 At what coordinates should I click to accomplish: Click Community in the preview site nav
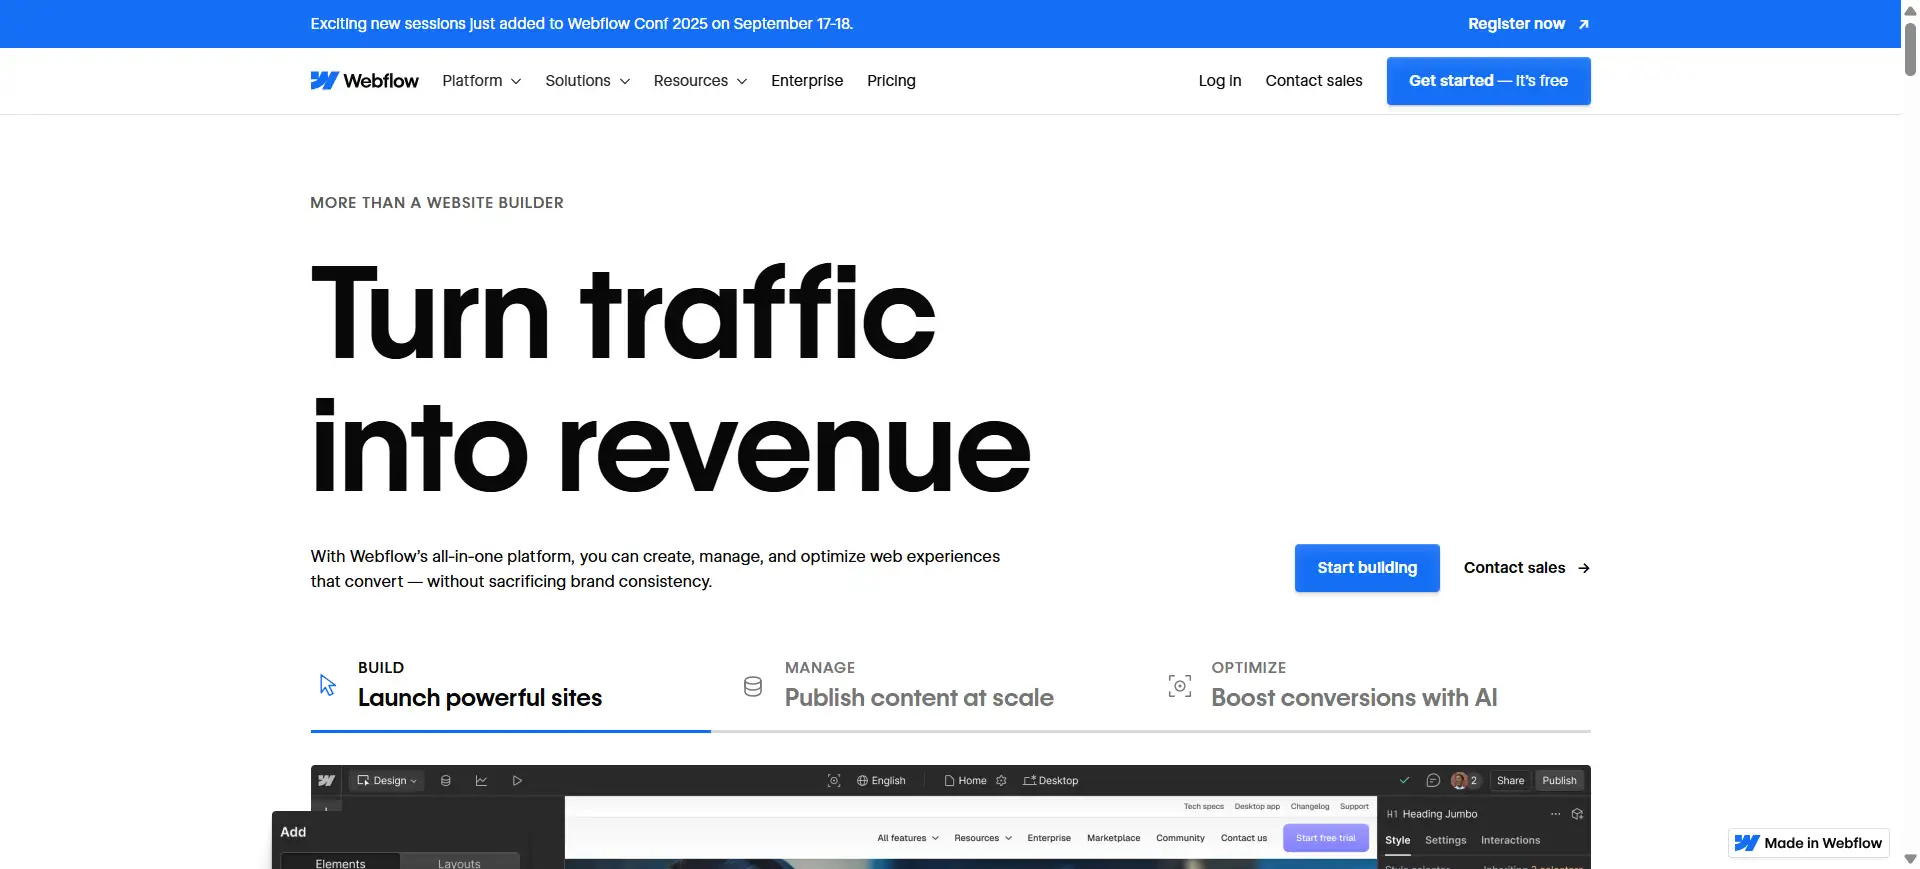point(1180,838)
